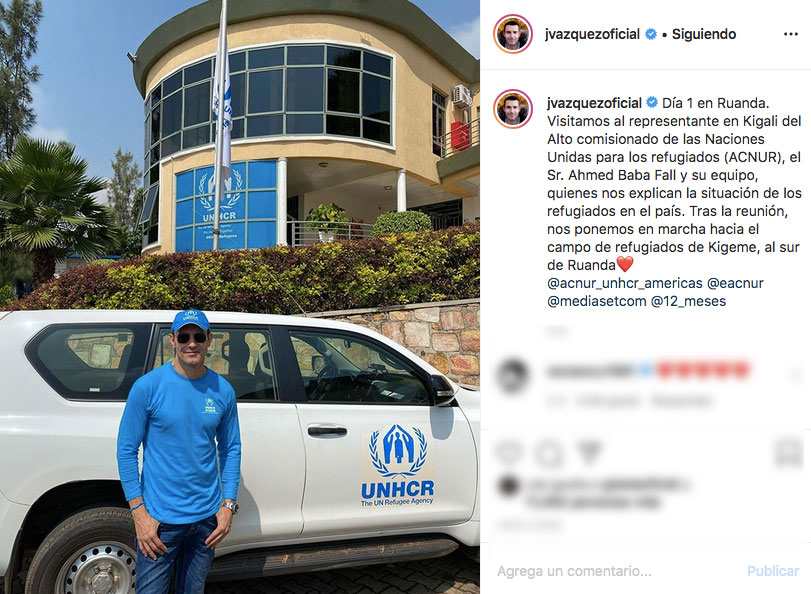Open the @12_meses mention link

tap(688, 301)
